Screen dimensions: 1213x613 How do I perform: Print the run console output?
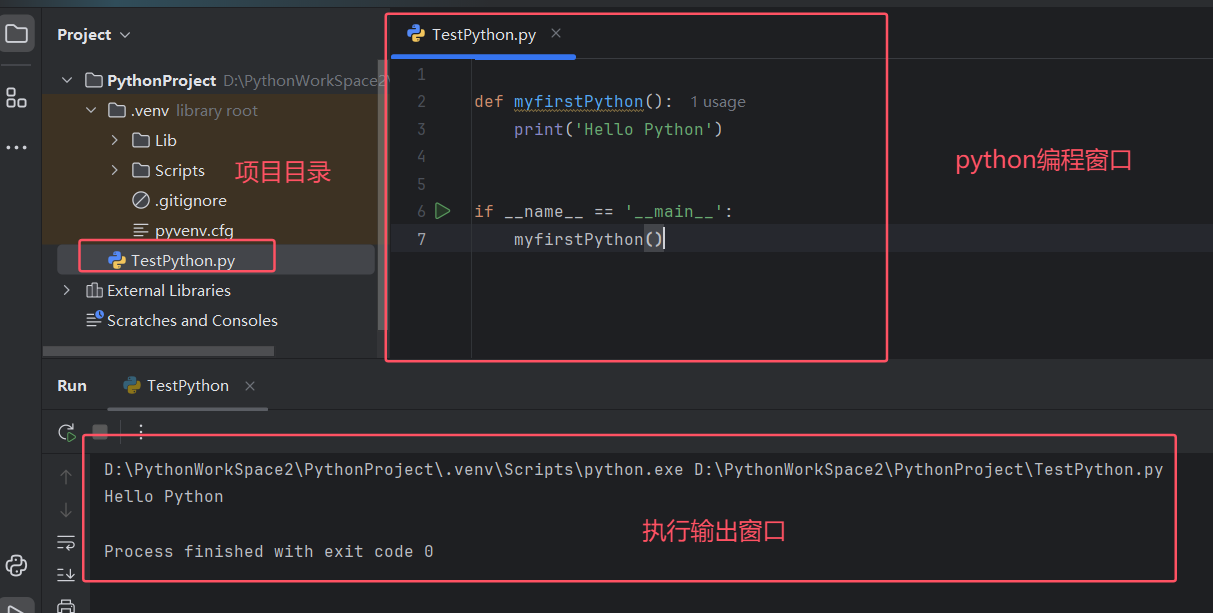(x=65, y=605)
